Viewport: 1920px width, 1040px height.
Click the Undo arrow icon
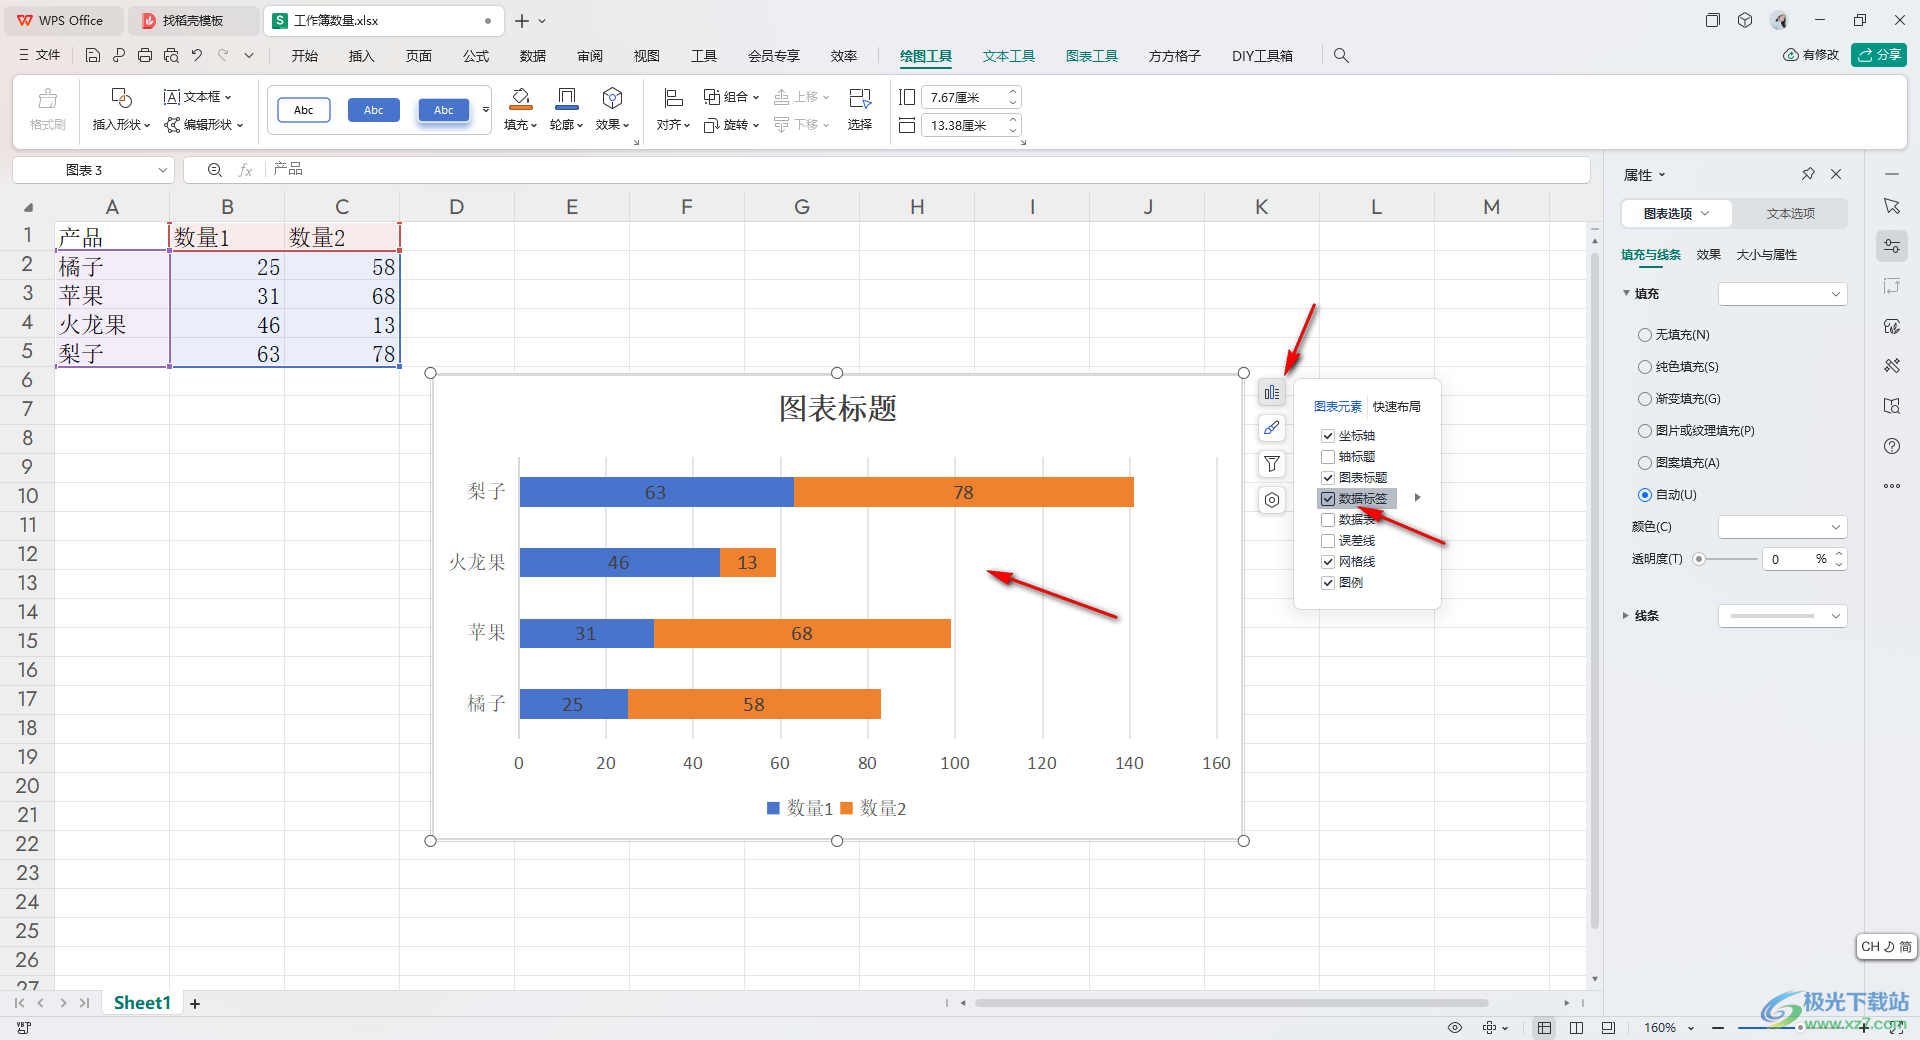[197, 56]
